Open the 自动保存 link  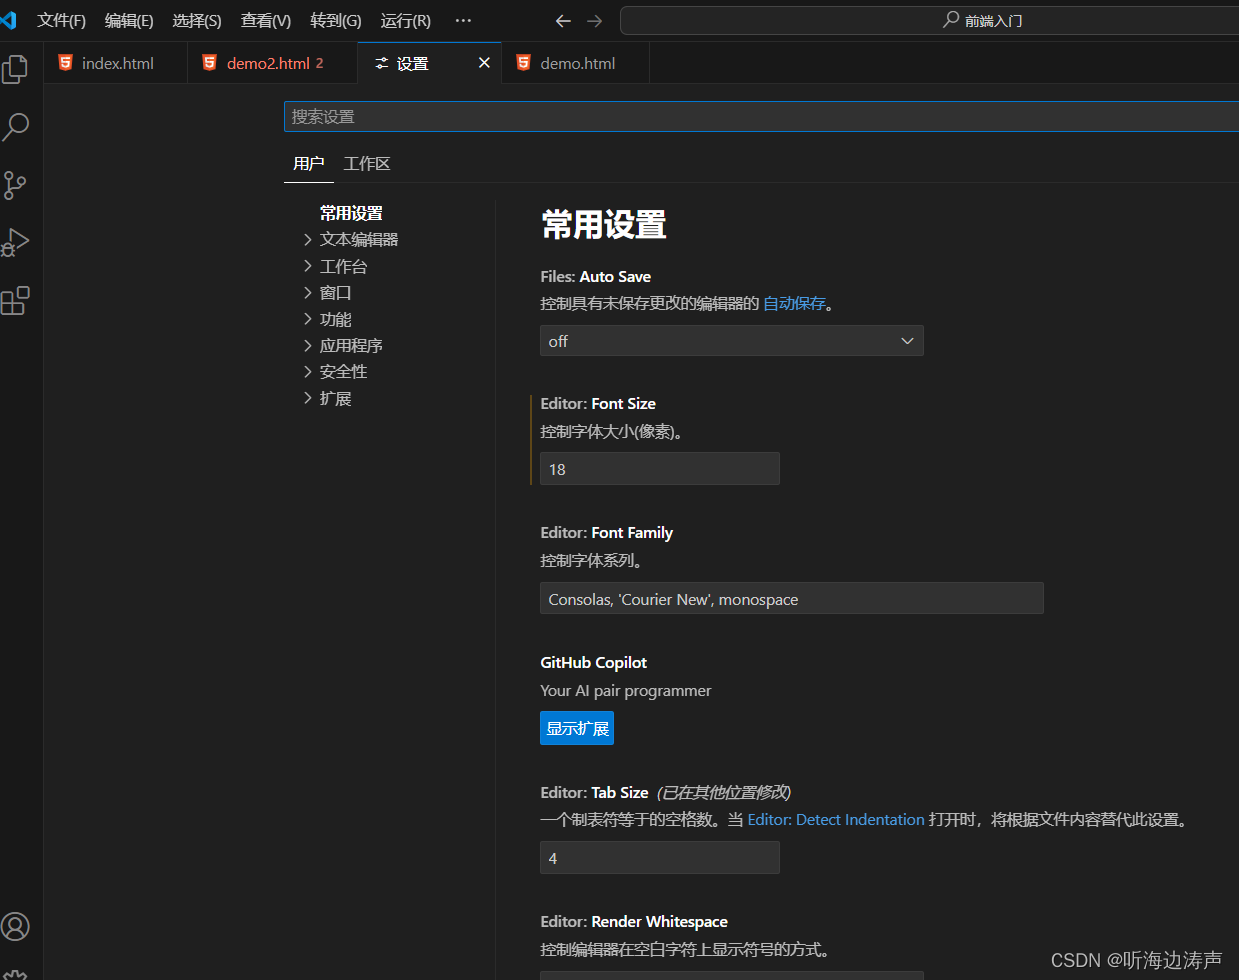[x=794, y=302]
